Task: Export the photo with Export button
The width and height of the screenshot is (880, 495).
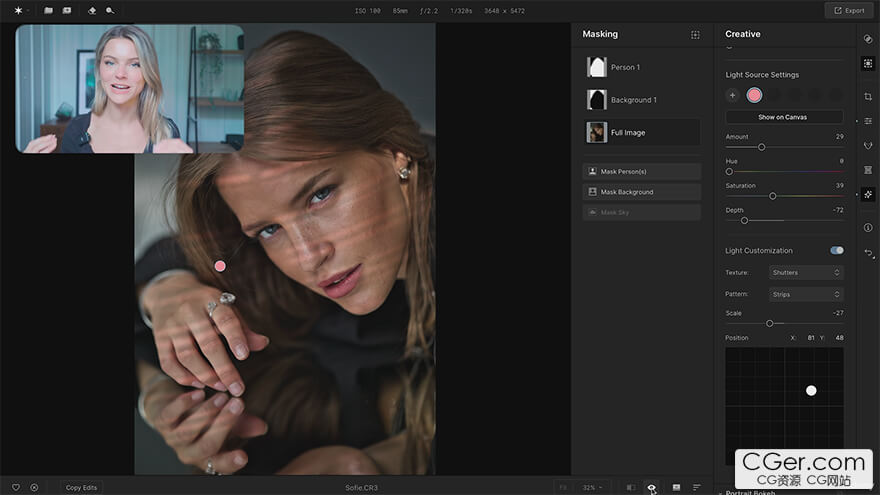Action: tap(849, 11)
